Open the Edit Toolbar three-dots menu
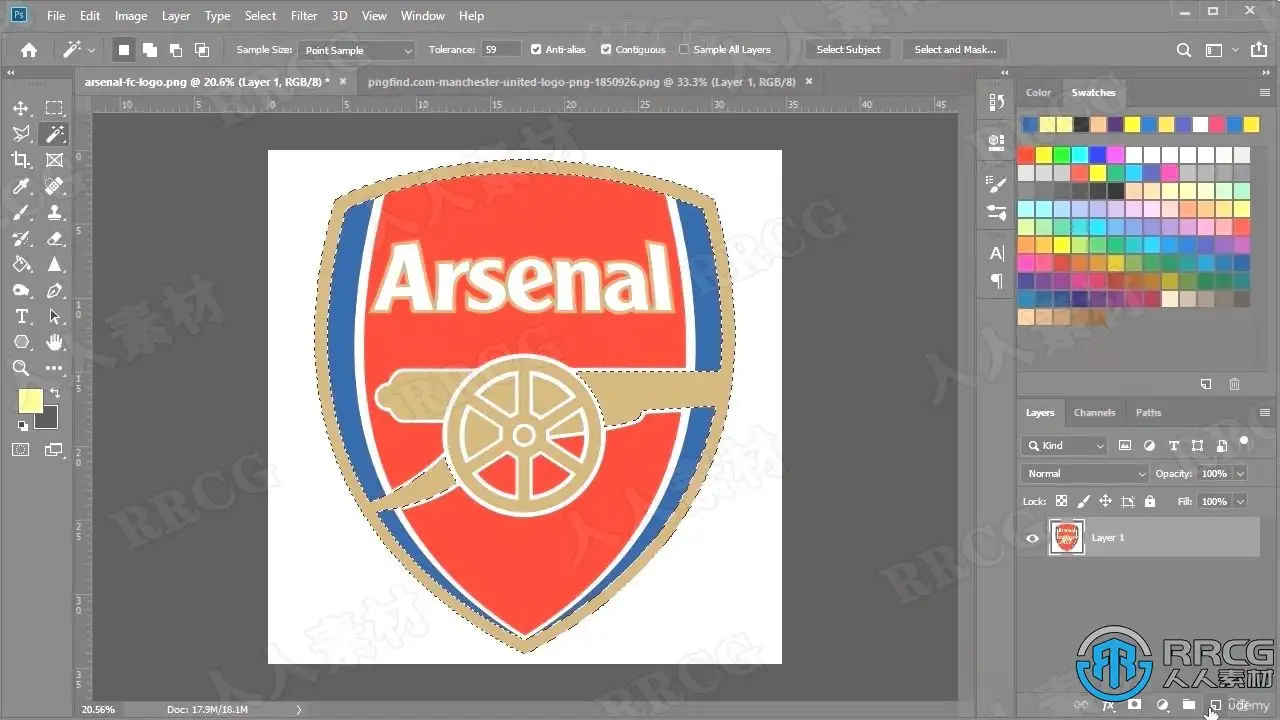The height and width of the screenshot is (720, 1280). 54,369
